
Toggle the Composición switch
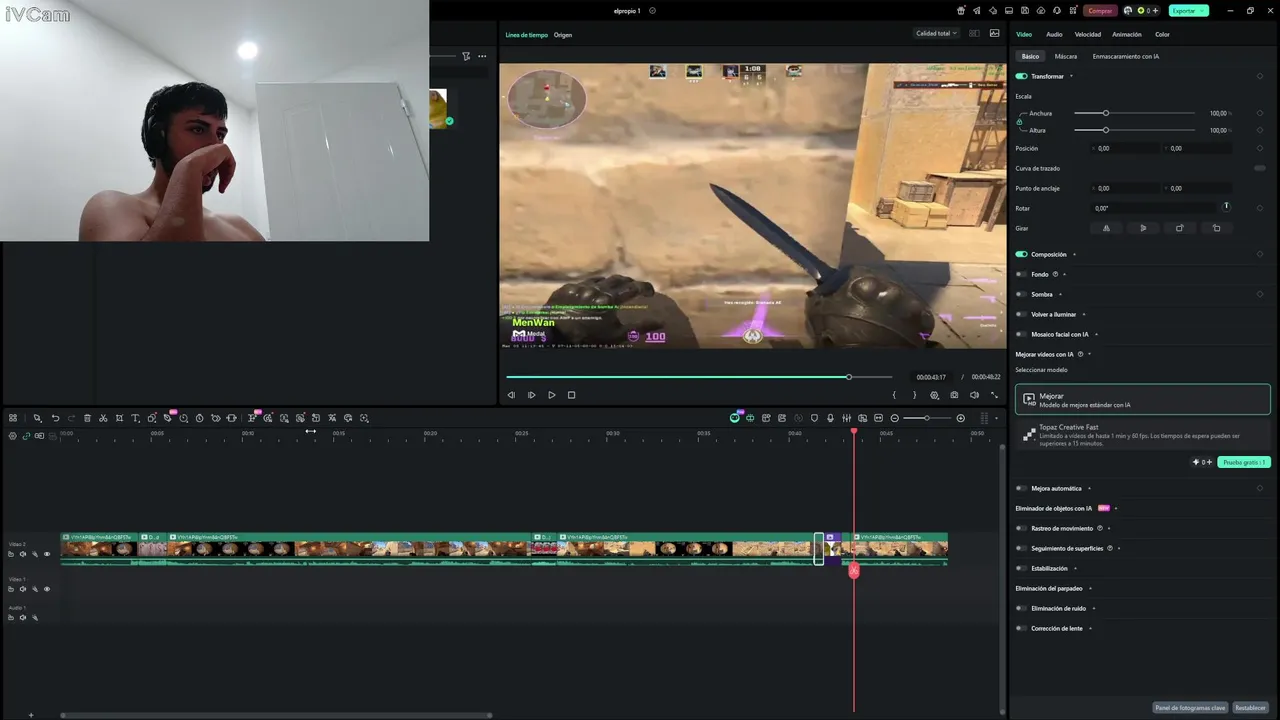[1021, 254]
